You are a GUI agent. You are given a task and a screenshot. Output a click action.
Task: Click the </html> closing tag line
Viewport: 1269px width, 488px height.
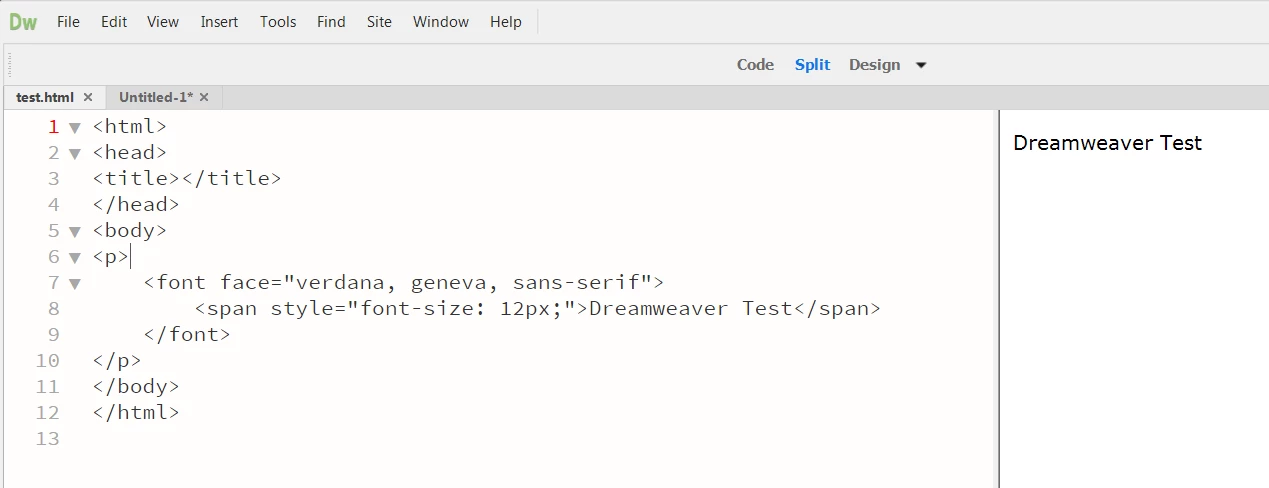pos(136,413)
